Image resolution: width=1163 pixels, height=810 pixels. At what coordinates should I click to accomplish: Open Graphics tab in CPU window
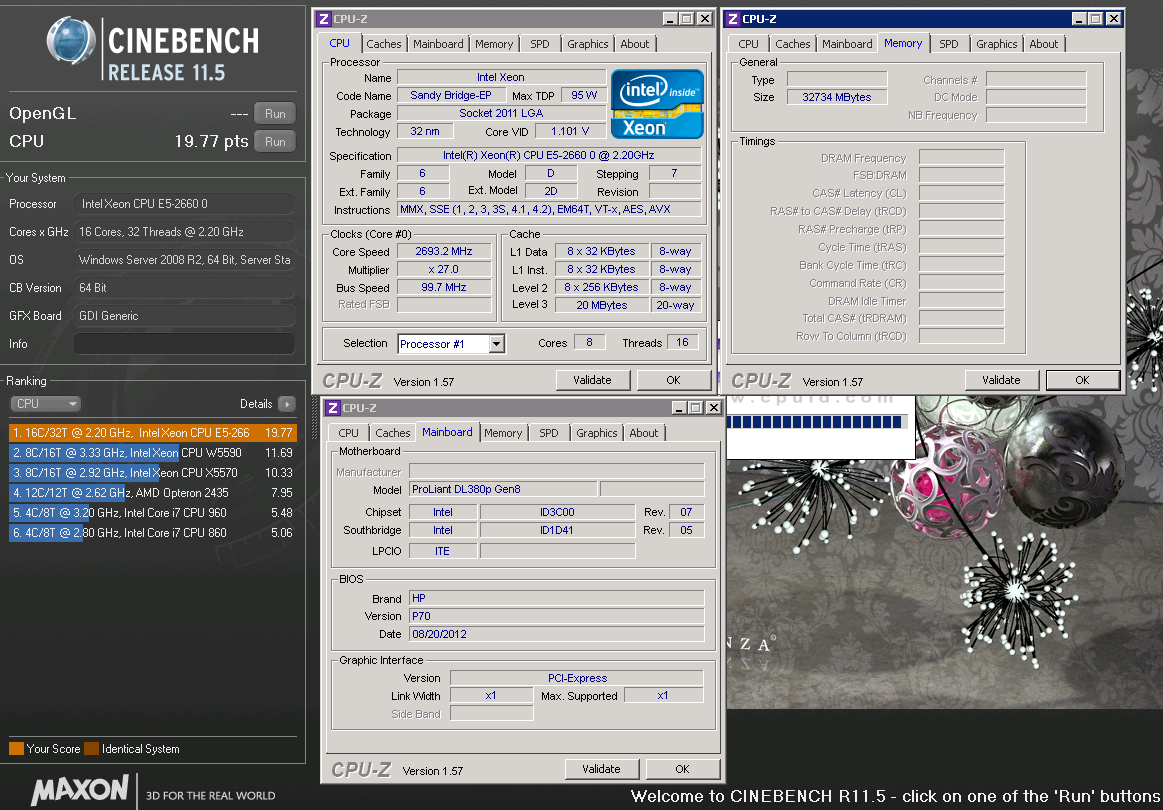tap(587, 44)
